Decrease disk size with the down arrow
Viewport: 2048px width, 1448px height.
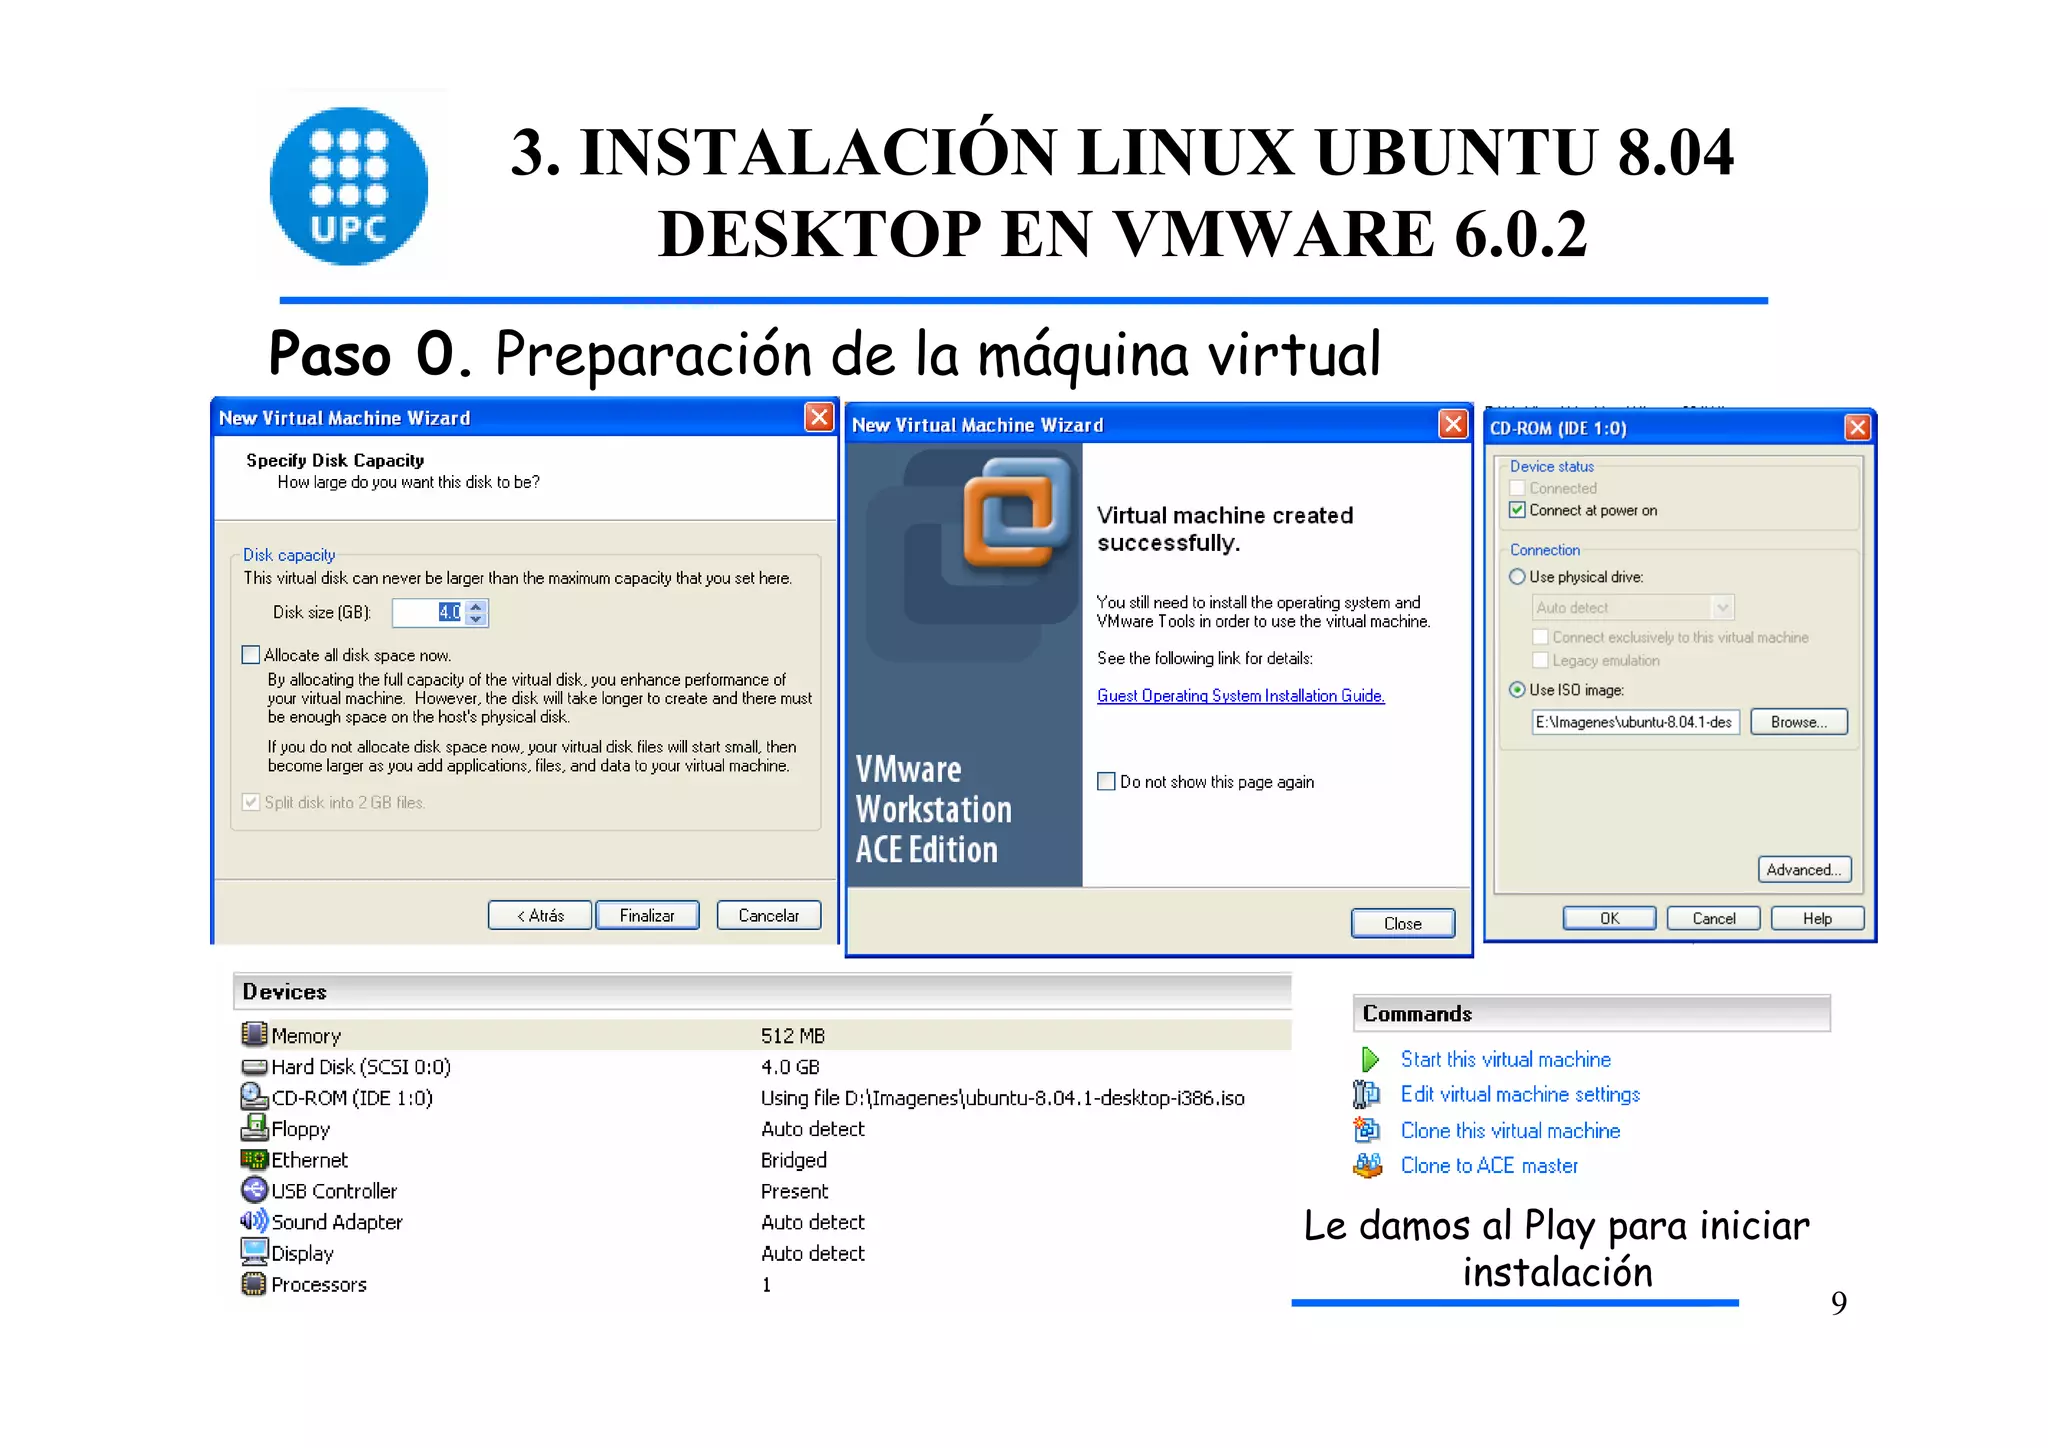point(477,619)
